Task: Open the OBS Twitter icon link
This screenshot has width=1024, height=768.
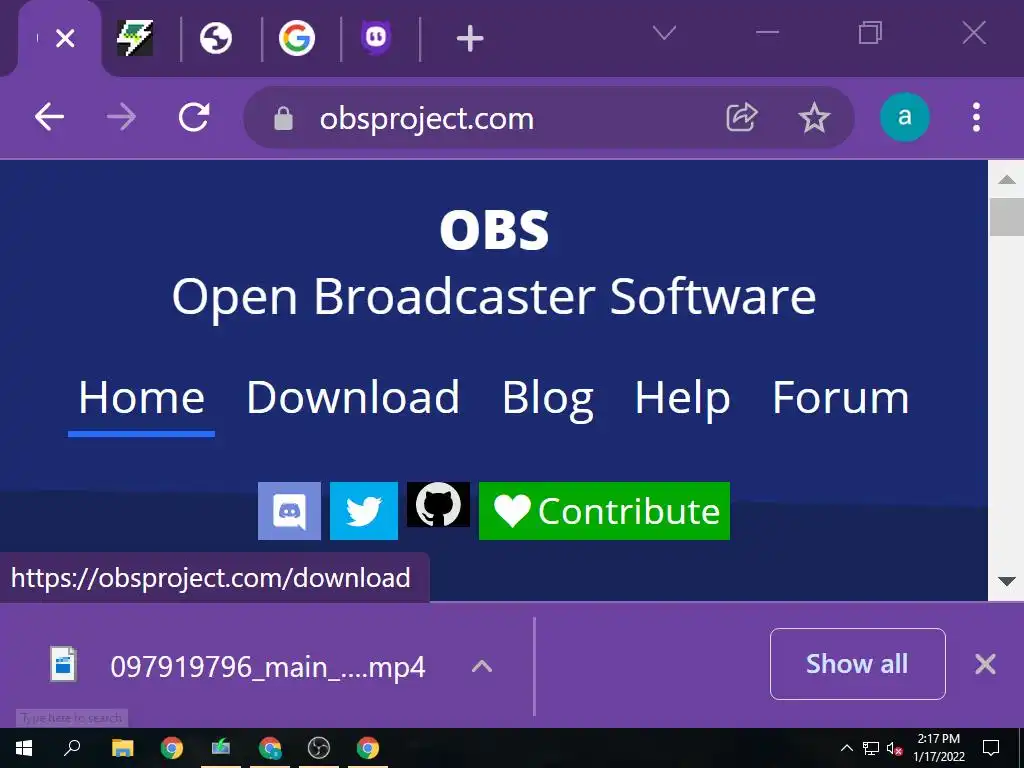Action: 364,511
